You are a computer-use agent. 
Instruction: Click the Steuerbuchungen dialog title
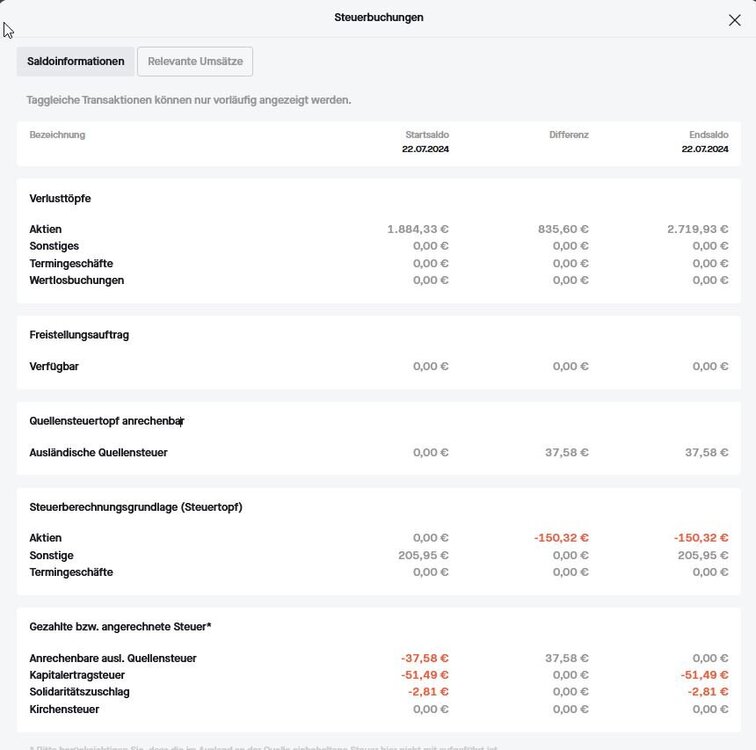click(378, 17)
